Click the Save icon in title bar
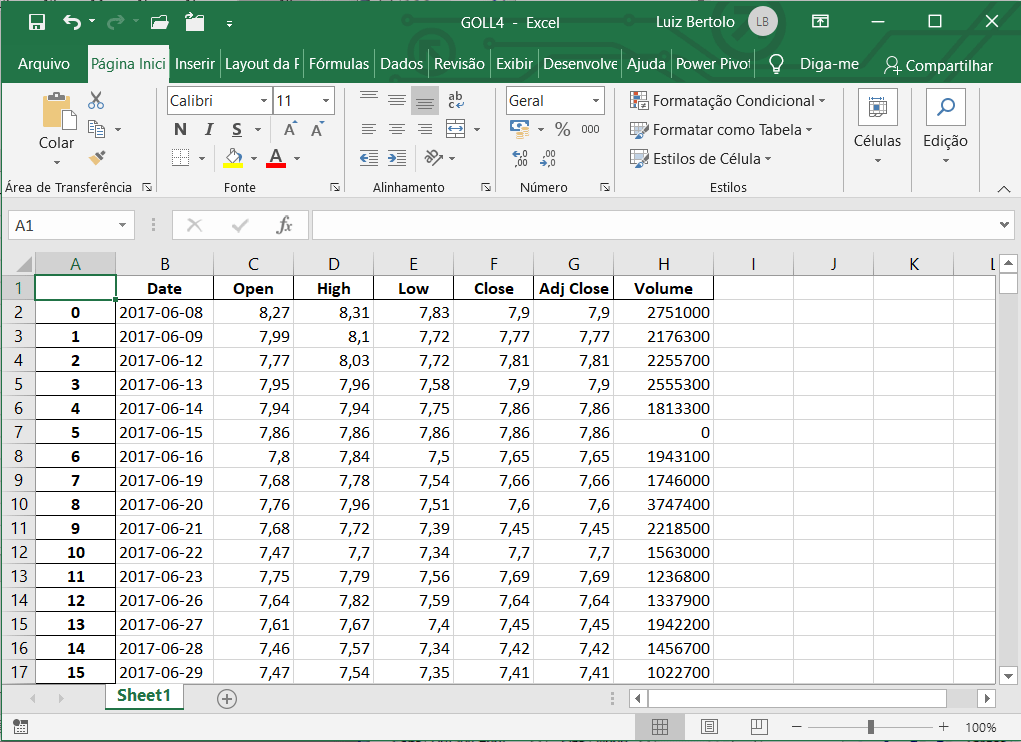1021x742 pixels. coord(37,22)
